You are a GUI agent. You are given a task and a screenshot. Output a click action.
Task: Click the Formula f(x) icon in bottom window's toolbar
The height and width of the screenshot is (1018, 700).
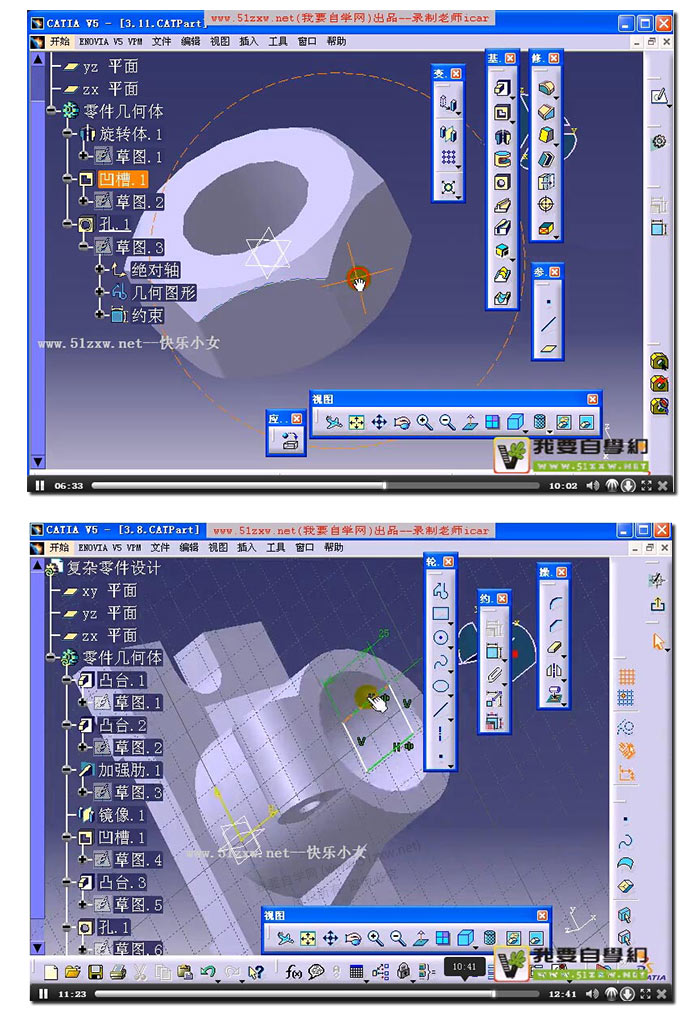[x=293, y=972]
